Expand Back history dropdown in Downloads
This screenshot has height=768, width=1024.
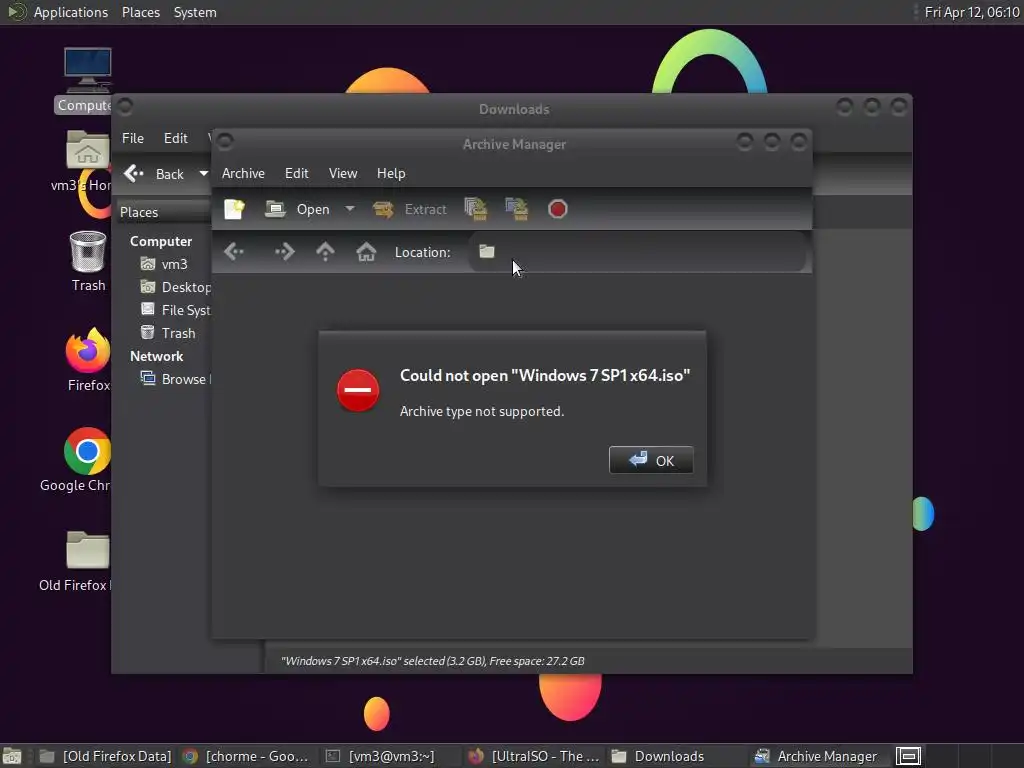coord(204,174)
